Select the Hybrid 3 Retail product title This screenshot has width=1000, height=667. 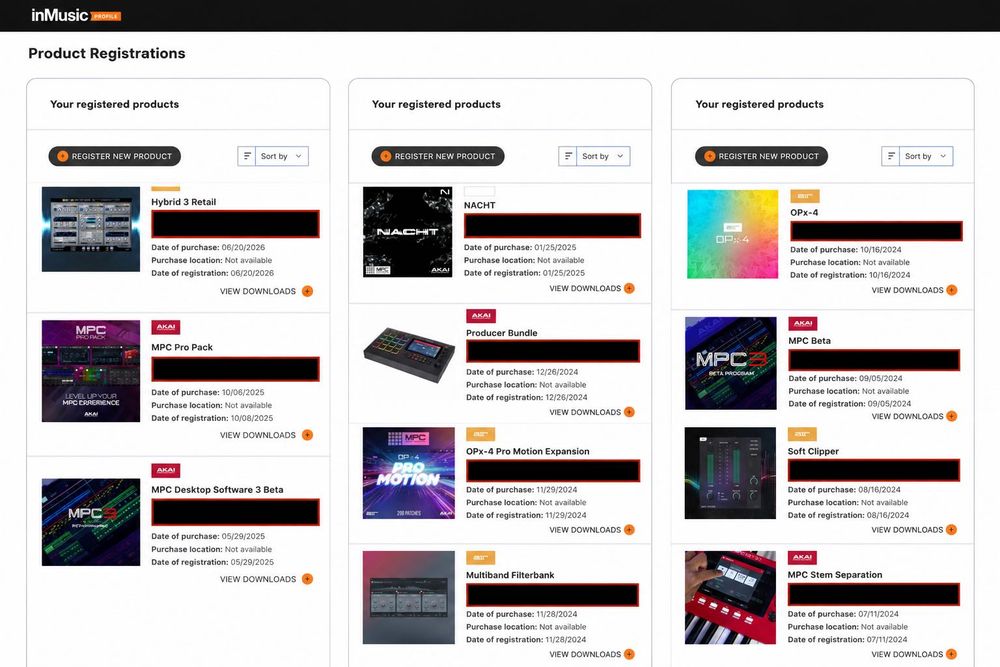tap(184, 202)
